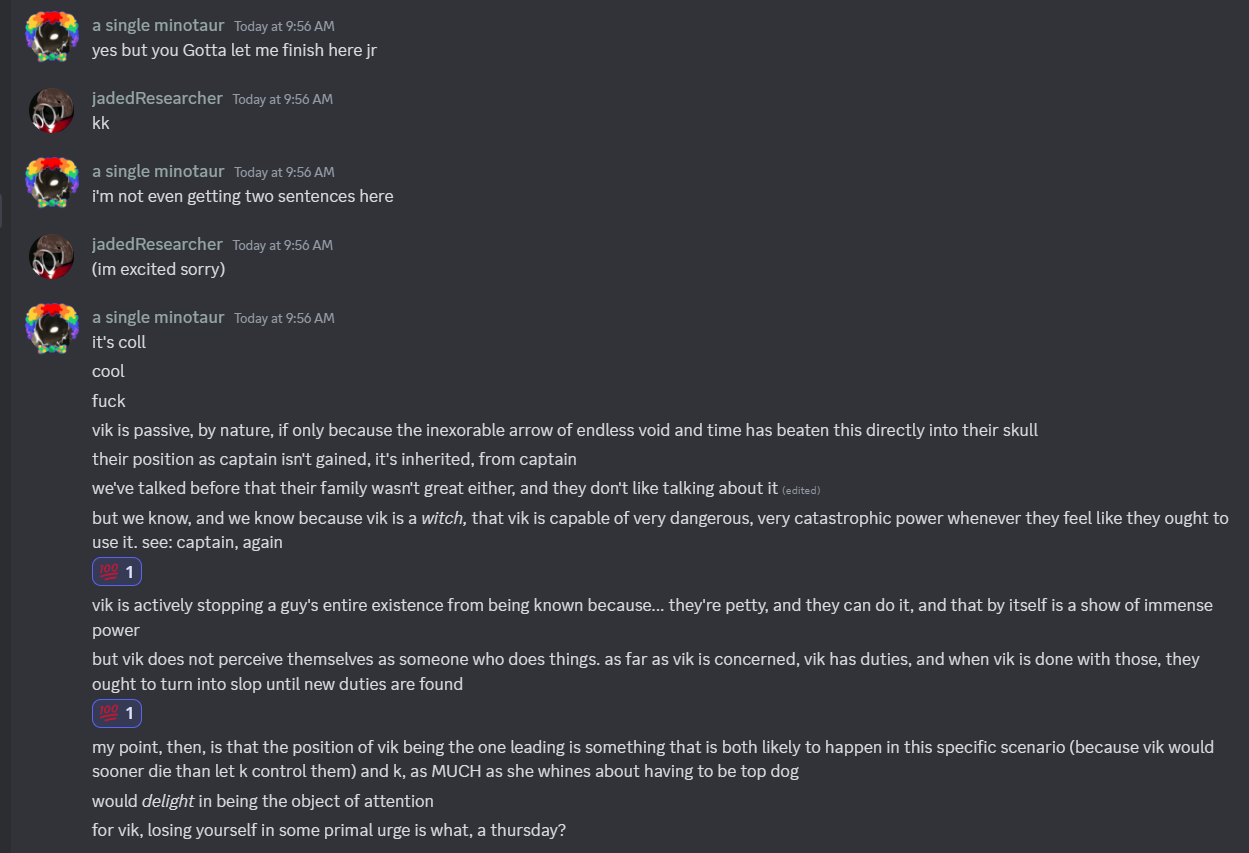This screenshot has width=1249, height=853.
Task: Click the minotaur avatar beside "yes but you Gotta" message
Action: (x=52, y=37)
